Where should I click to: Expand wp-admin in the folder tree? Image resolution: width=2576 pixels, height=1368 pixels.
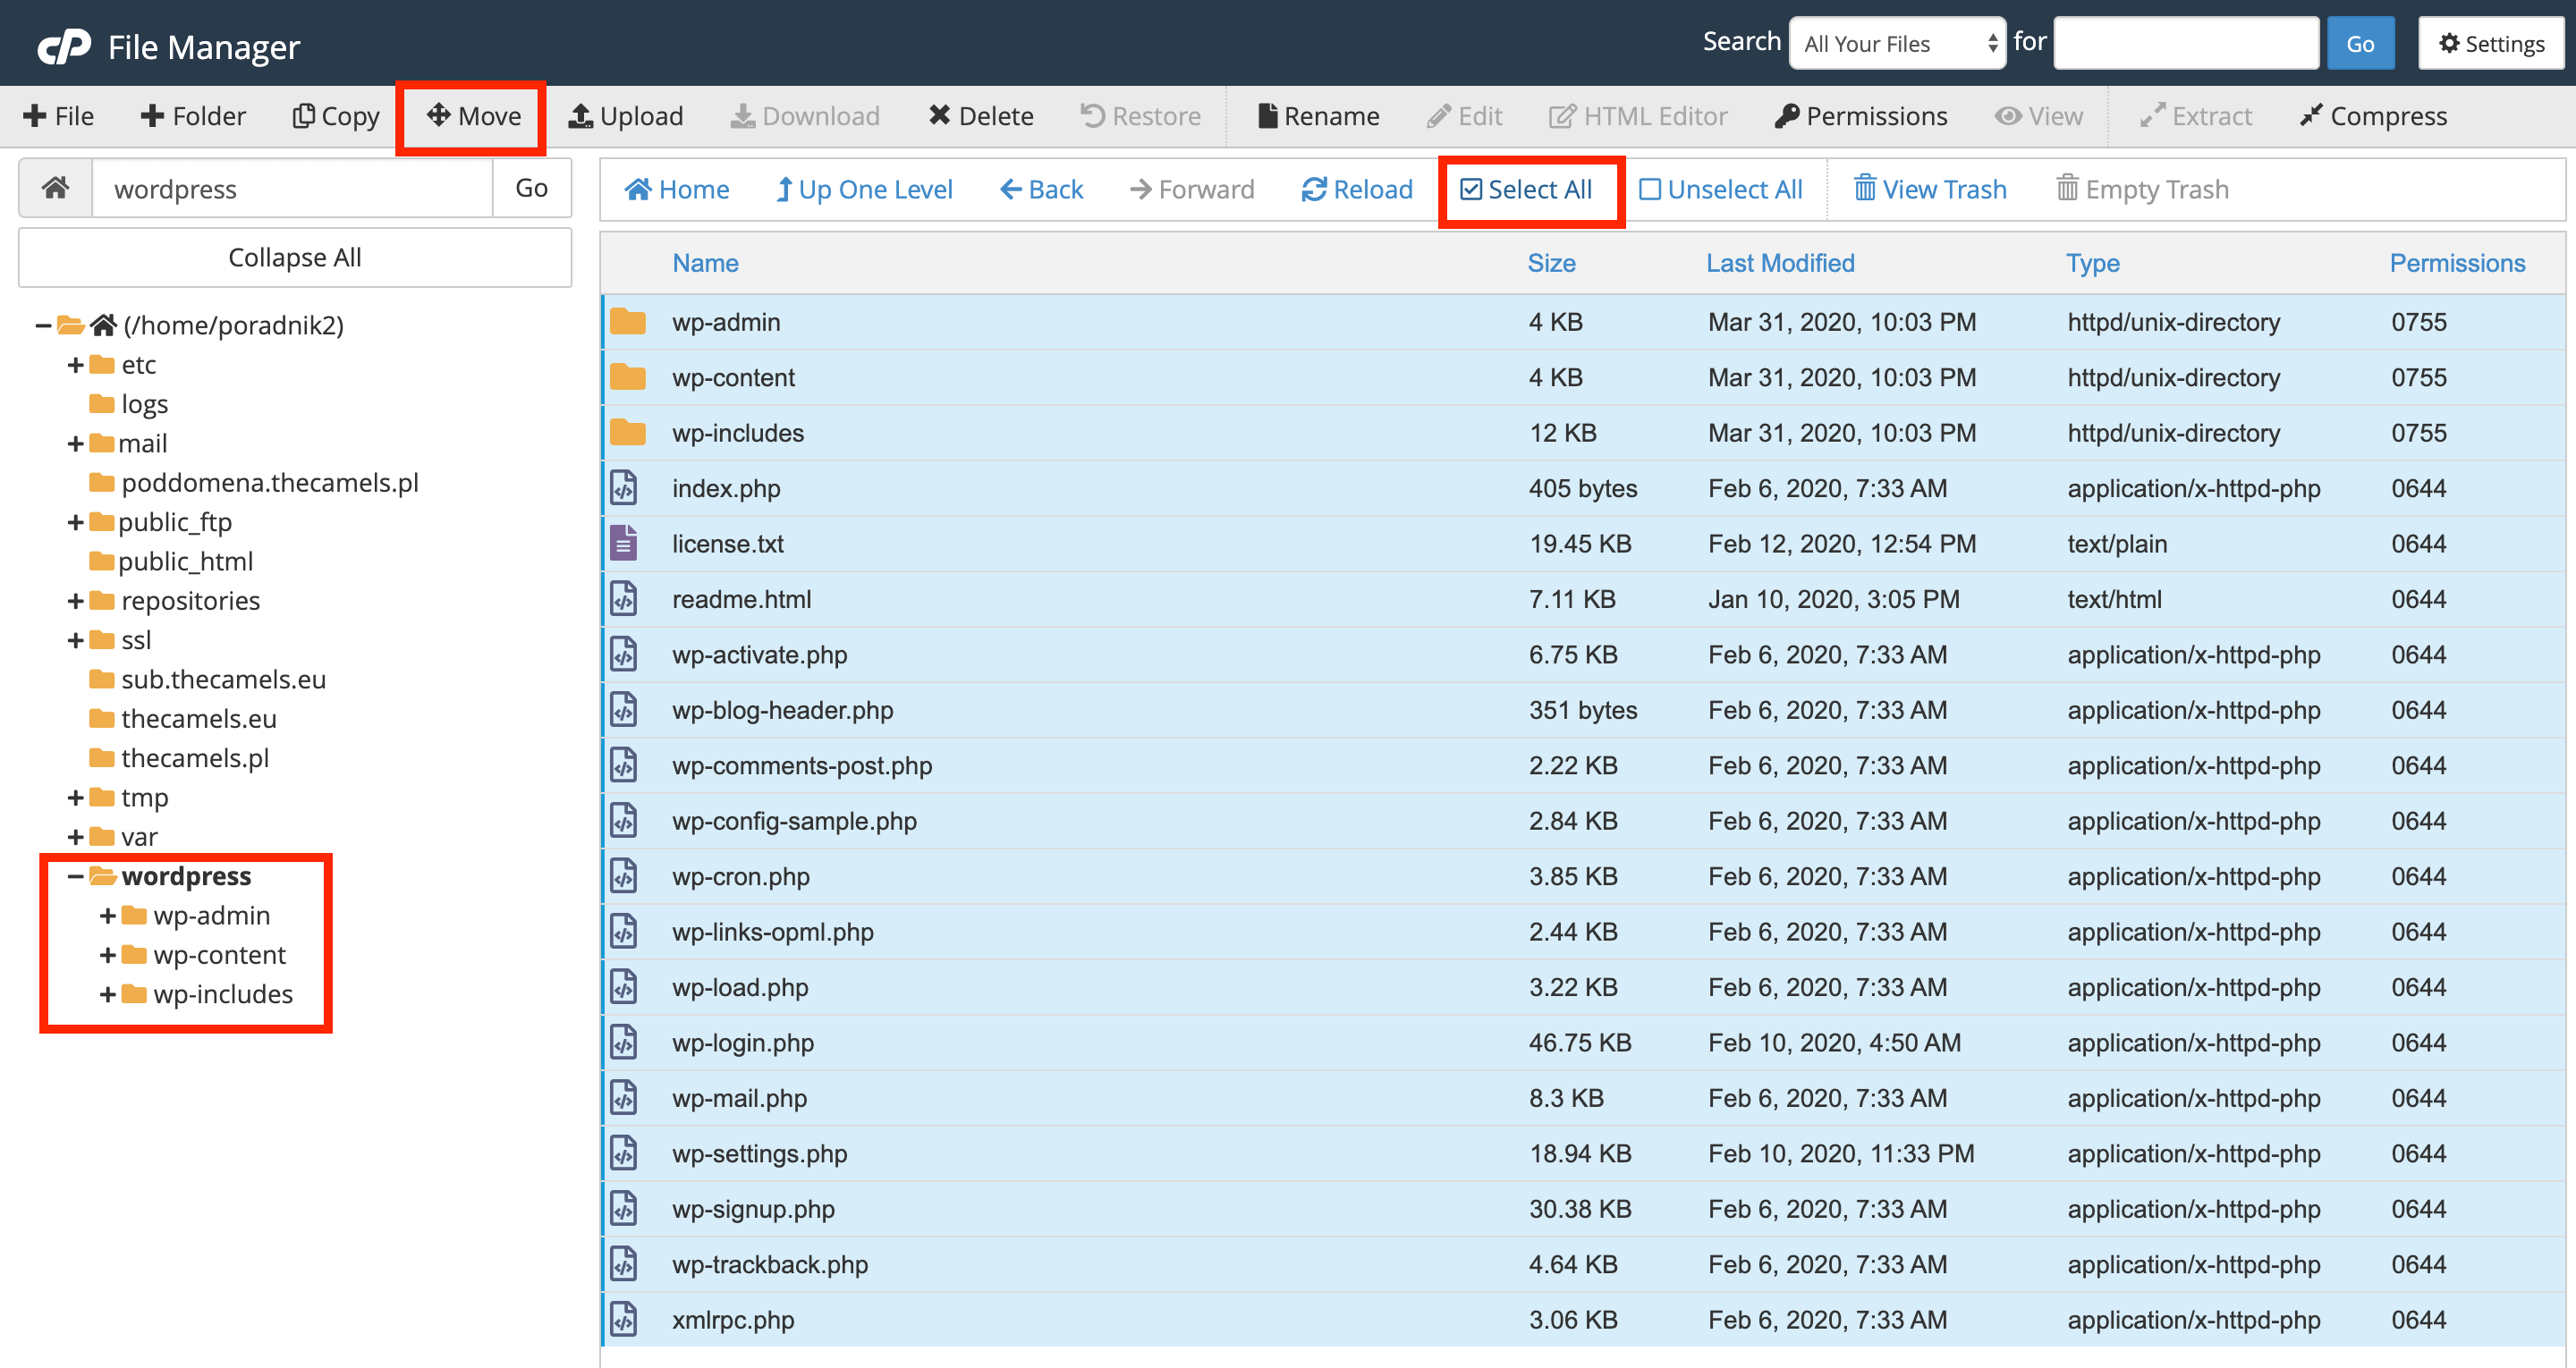coord(107,915)
